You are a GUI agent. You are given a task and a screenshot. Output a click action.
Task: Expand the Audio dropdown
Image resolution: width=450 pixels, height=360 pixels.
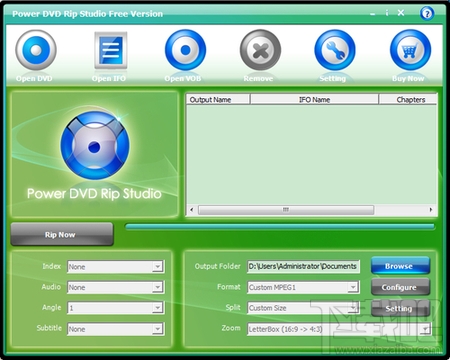[157, 287]
